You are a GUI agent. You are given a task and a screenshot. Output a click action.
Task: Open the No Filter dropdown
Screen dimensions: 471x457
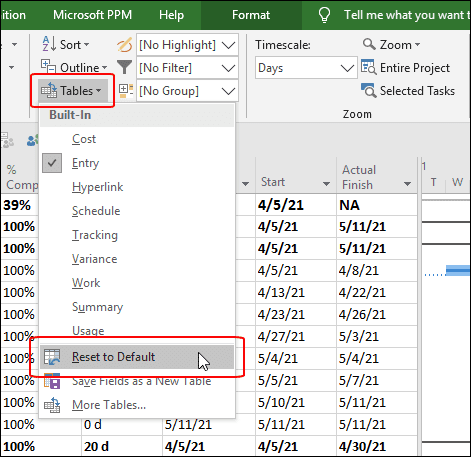(x=228, y=68)
